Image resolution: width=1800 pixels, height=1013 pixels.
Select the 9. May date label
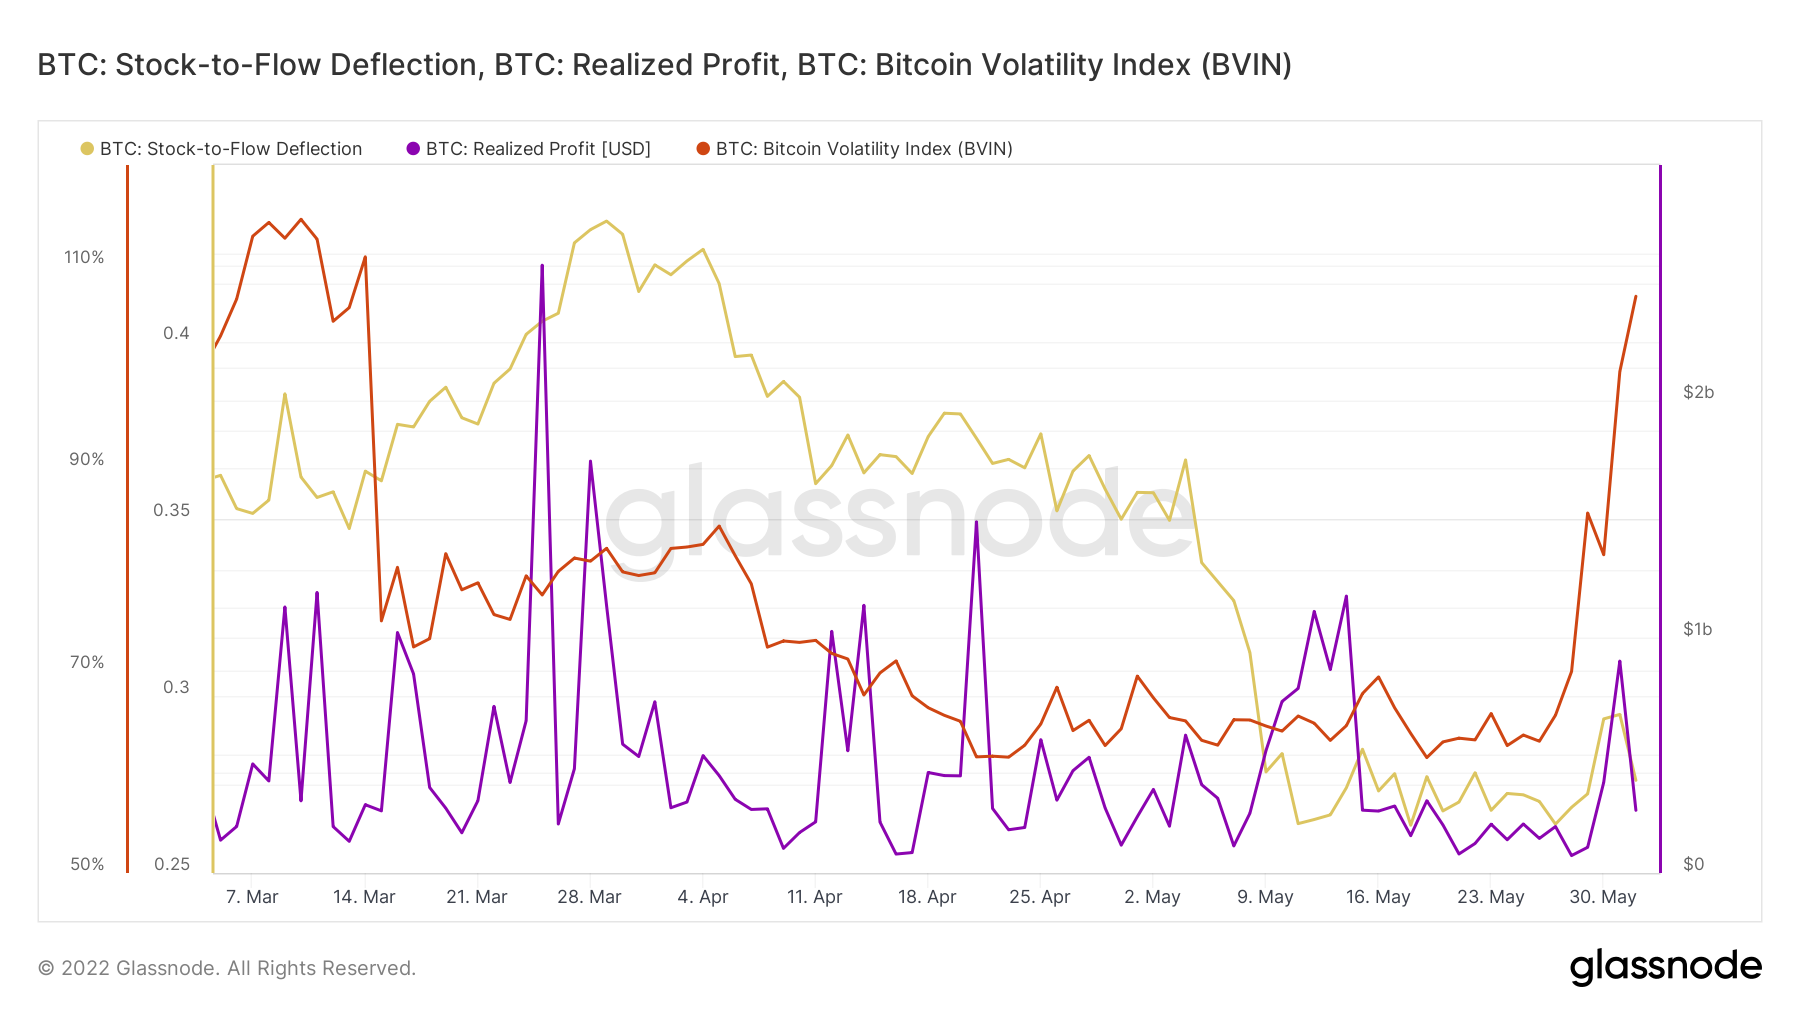pos(1265,897)
